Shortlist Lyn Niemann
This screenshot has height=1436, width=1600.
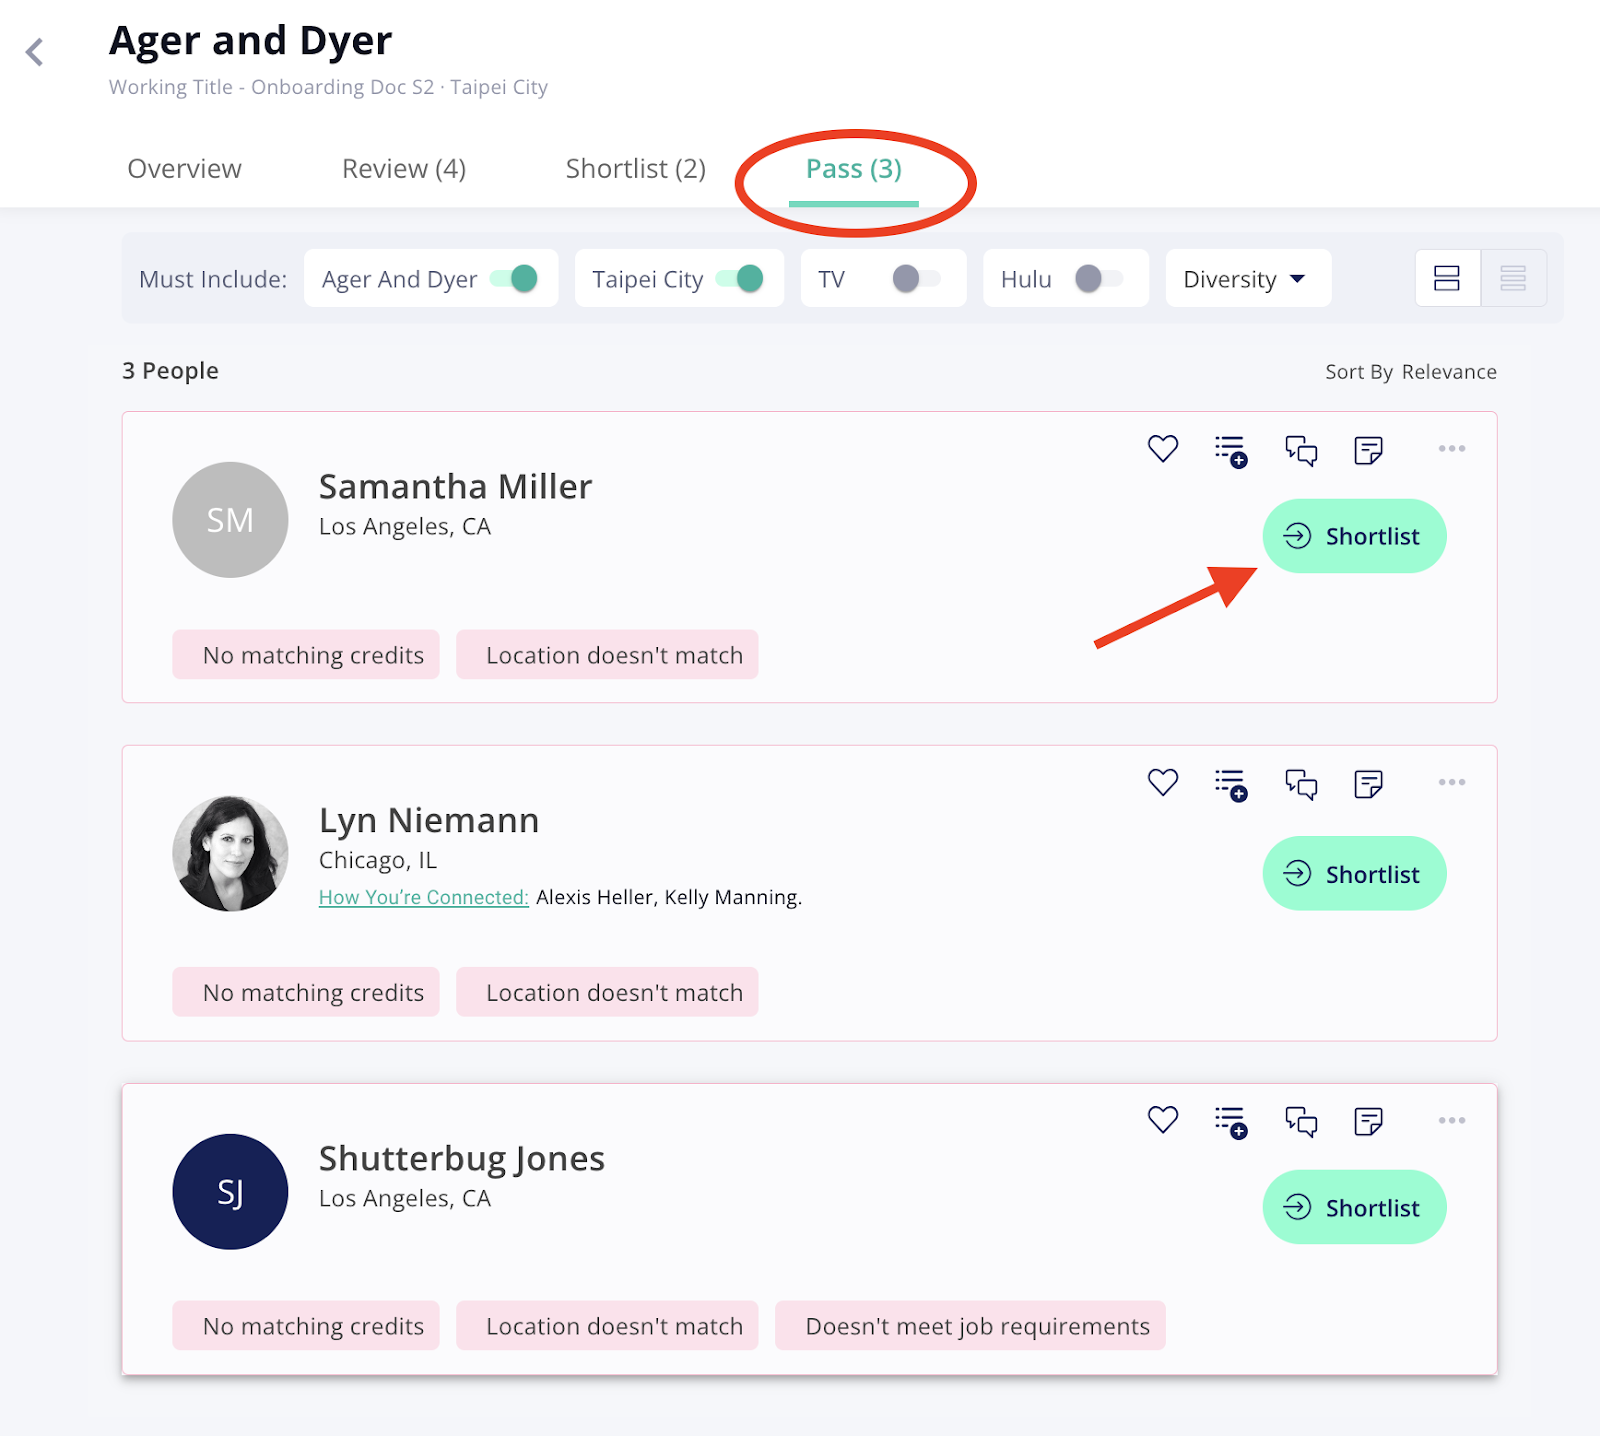click(1354, 874)
